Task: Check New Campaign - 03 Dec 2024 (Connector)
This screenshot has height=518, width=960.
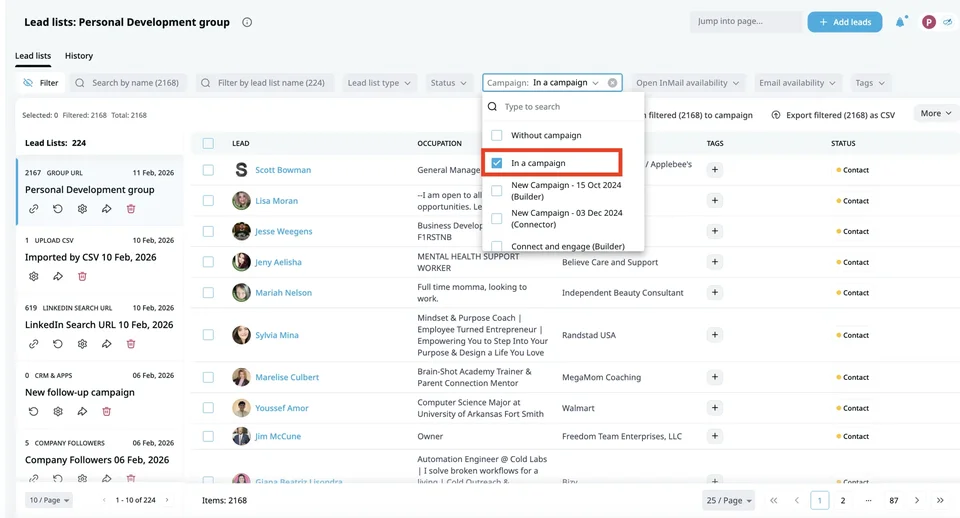Action: pos(497,219)
